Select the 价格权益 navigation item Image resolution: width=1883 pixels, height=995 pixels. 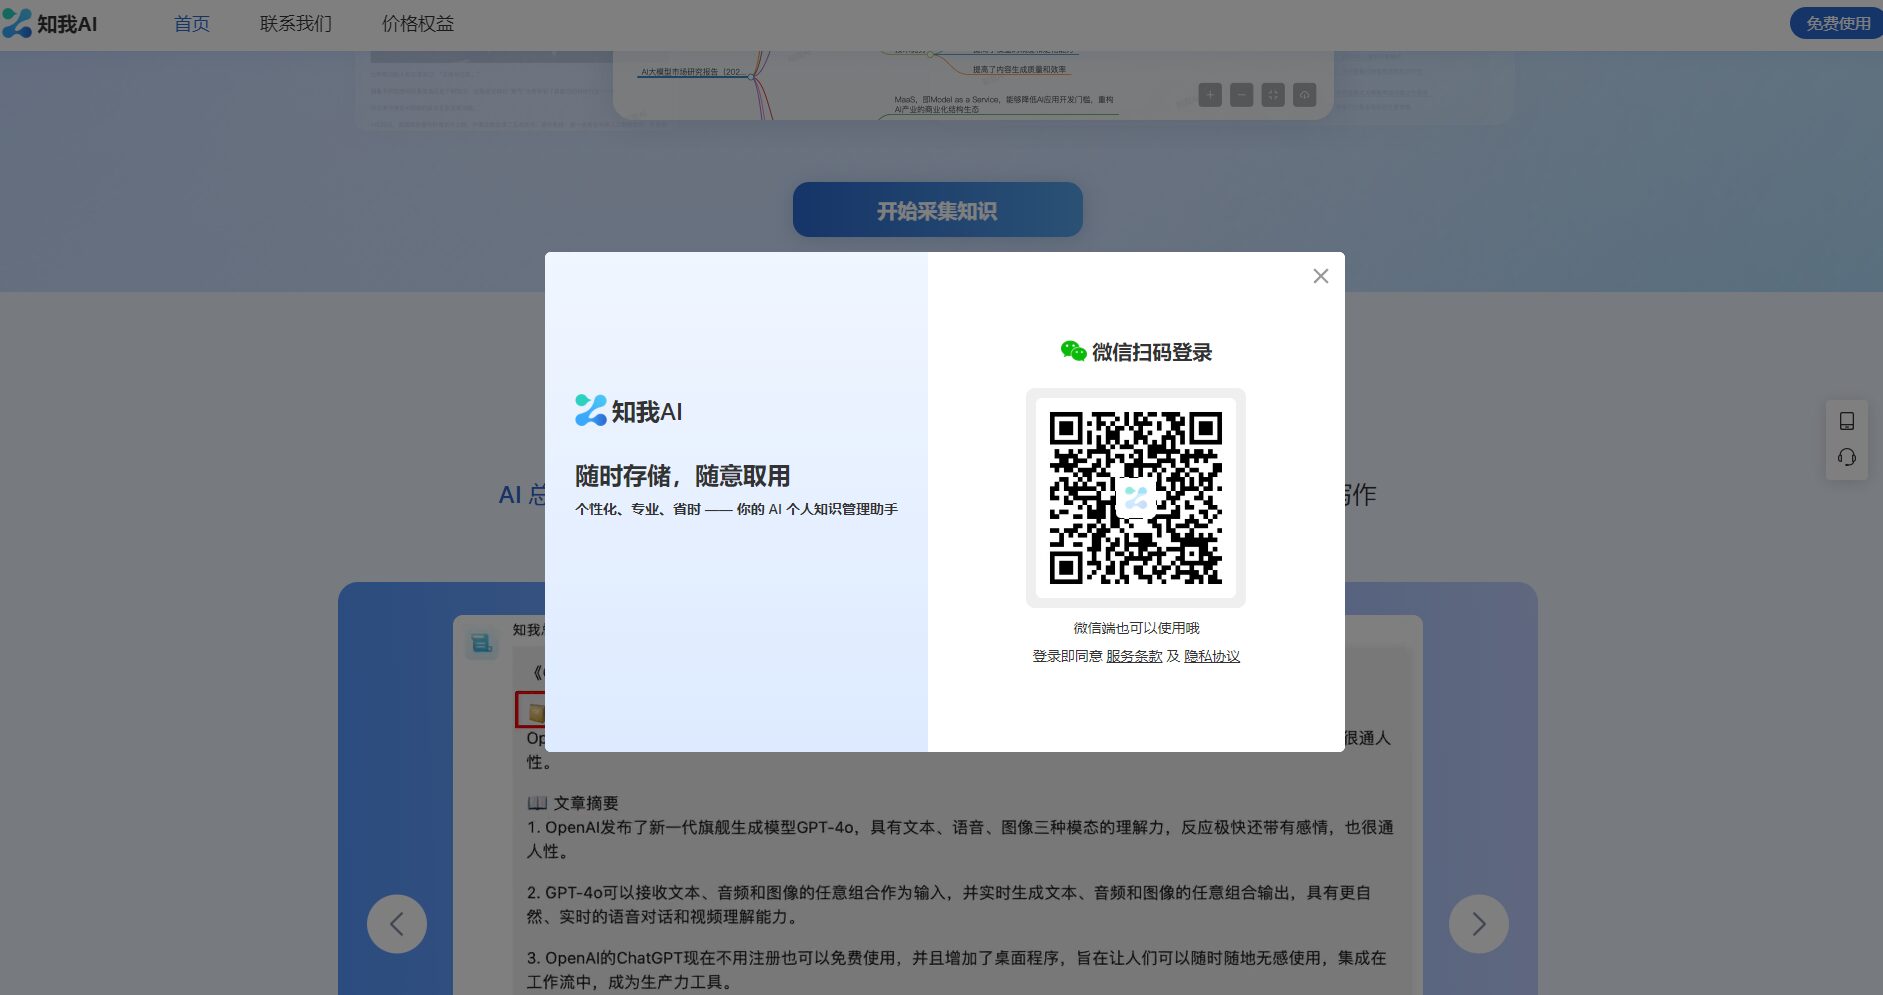pos(417,23)
